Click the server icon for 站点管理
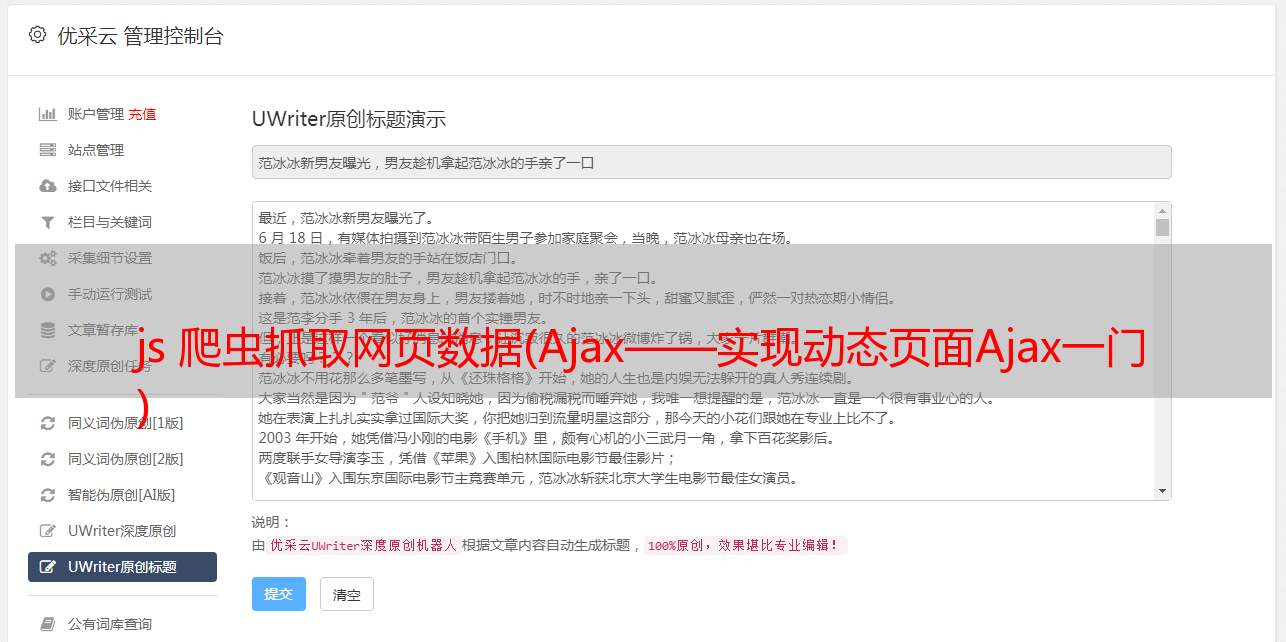Viewport: 1286px width, 642px height. (47, 150)
